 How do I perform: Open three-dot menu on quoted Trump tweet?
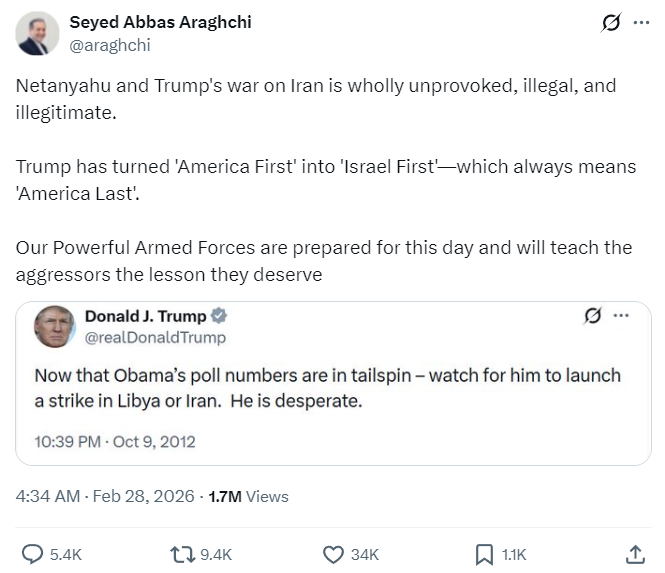tap(621, 316)
